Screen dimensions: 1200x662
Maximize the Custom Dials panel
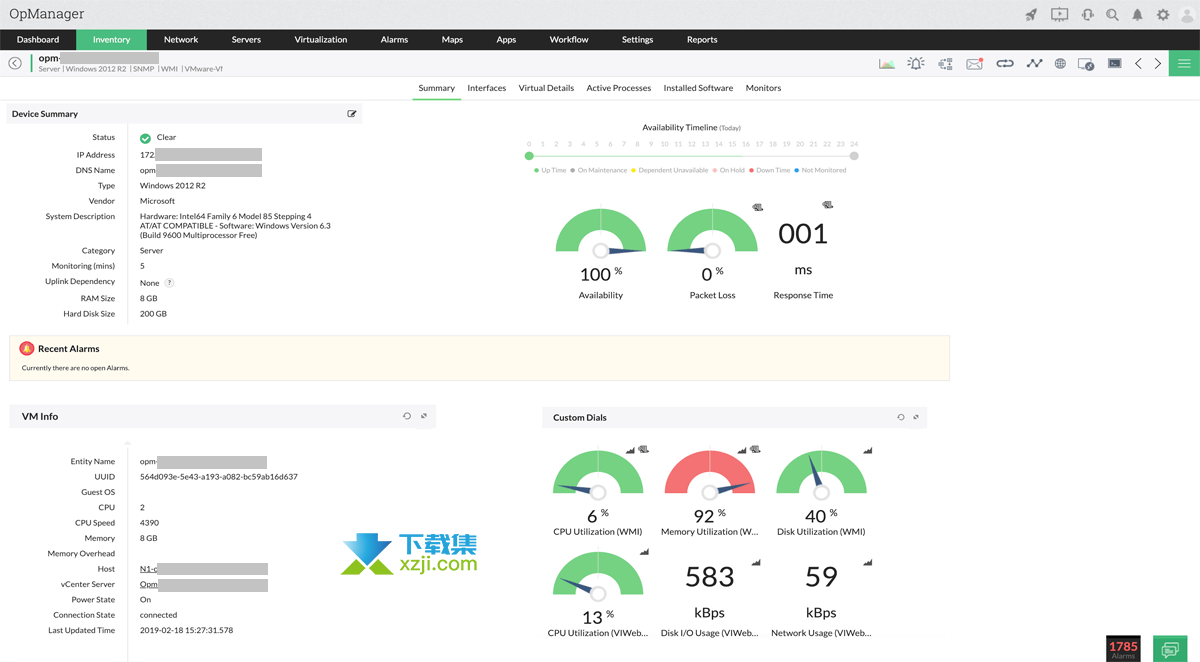[916, 417]
